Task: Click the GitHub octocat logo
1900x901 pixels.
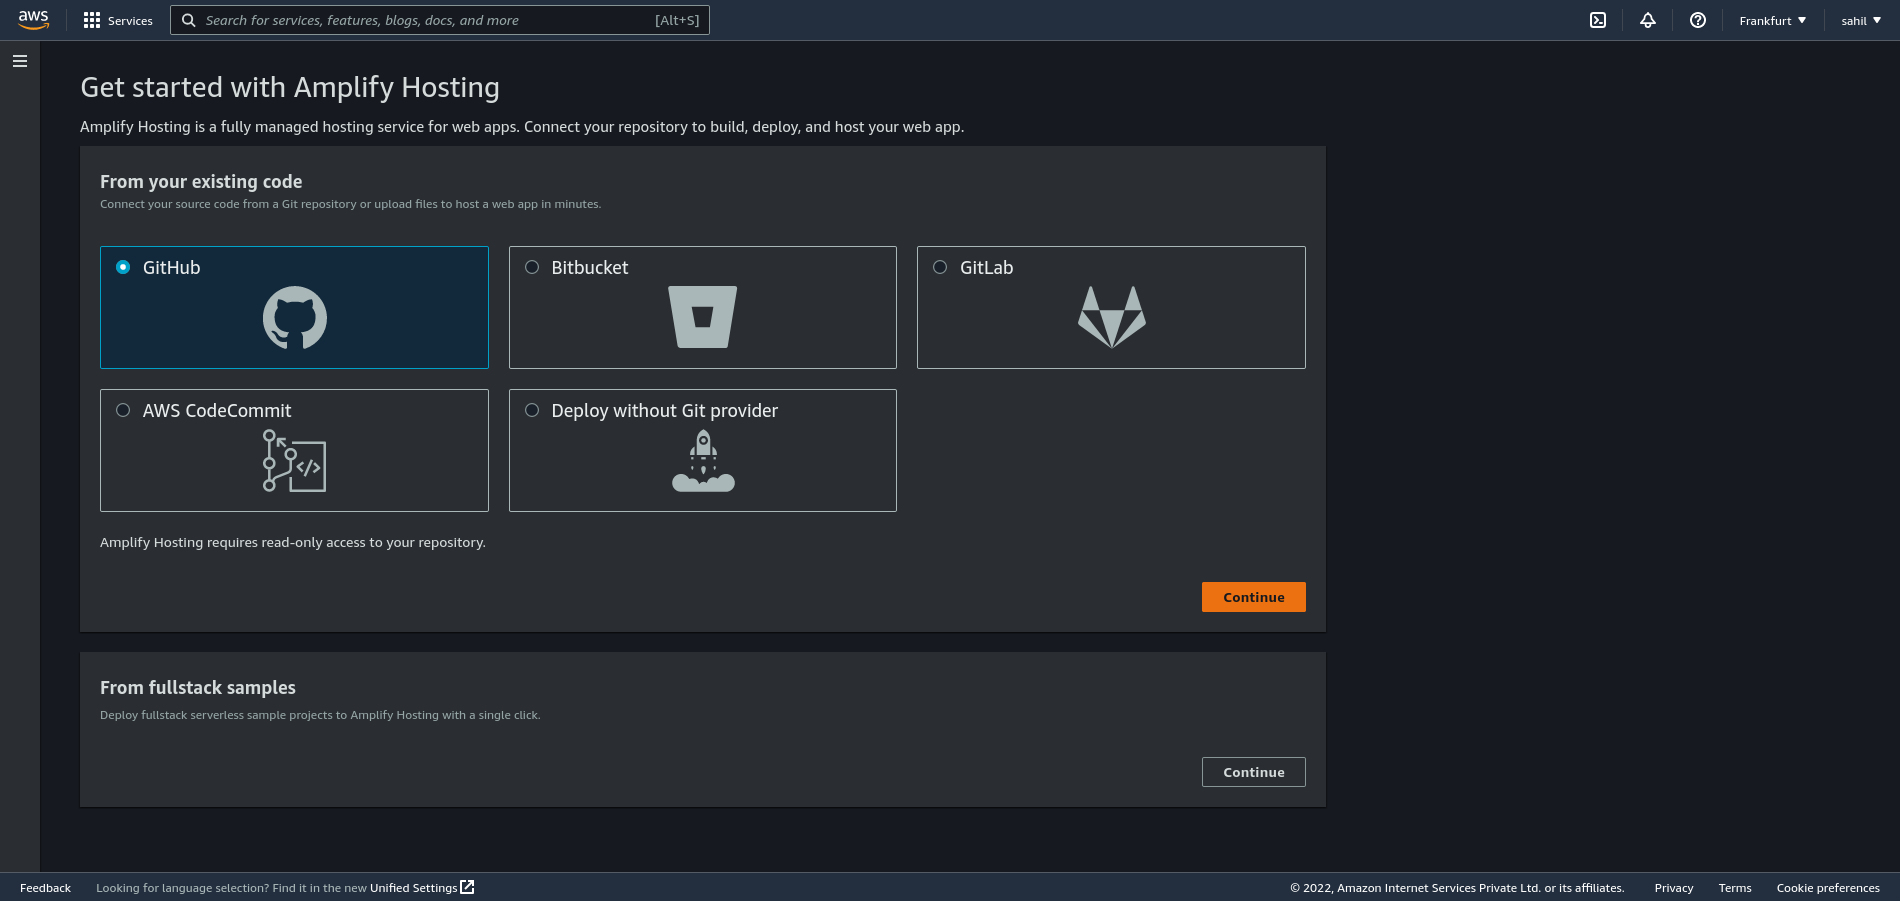Action: point(295,318)
